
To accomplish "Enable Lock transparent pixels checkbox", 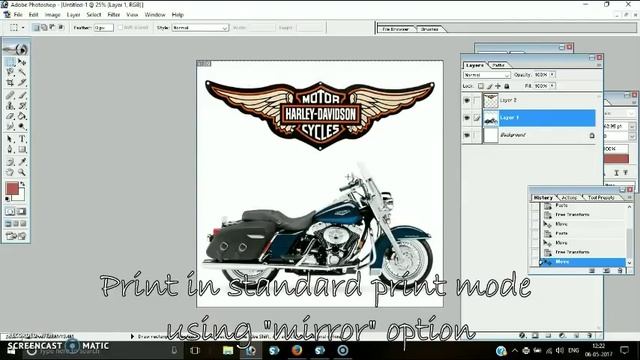I will tap(481, 86).
